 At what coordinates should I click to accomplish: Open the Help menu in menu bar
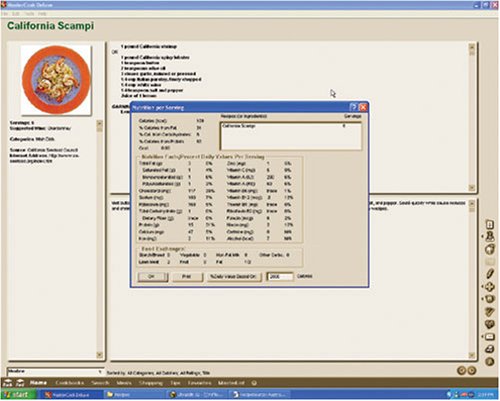[42, 14]
